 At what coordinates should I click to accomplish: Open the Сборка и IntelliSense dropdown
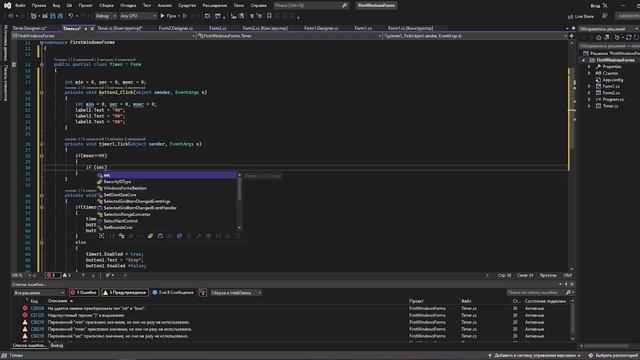(x=236, y=293)
